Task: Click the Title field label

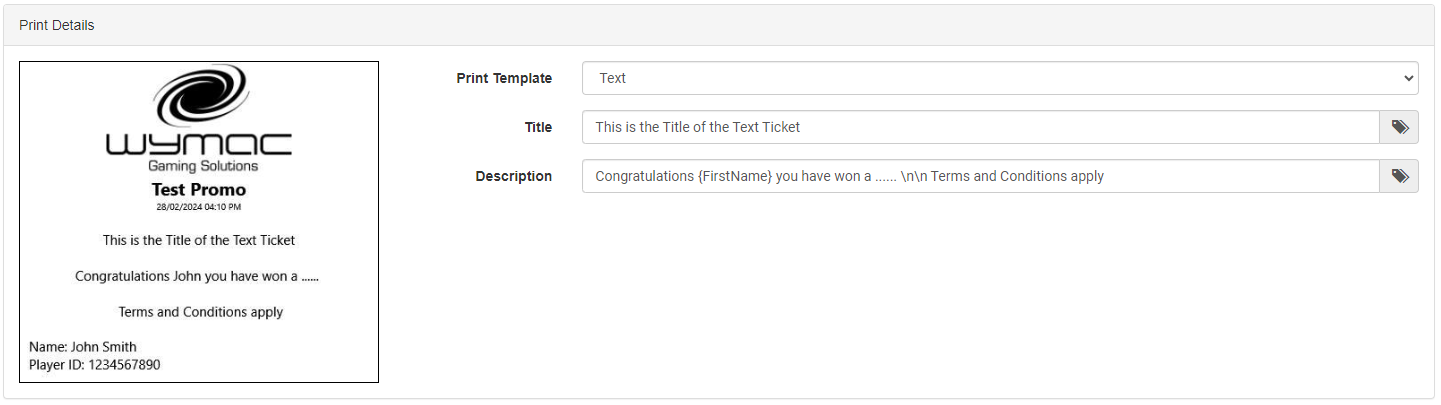Action: tap(538, 127)
